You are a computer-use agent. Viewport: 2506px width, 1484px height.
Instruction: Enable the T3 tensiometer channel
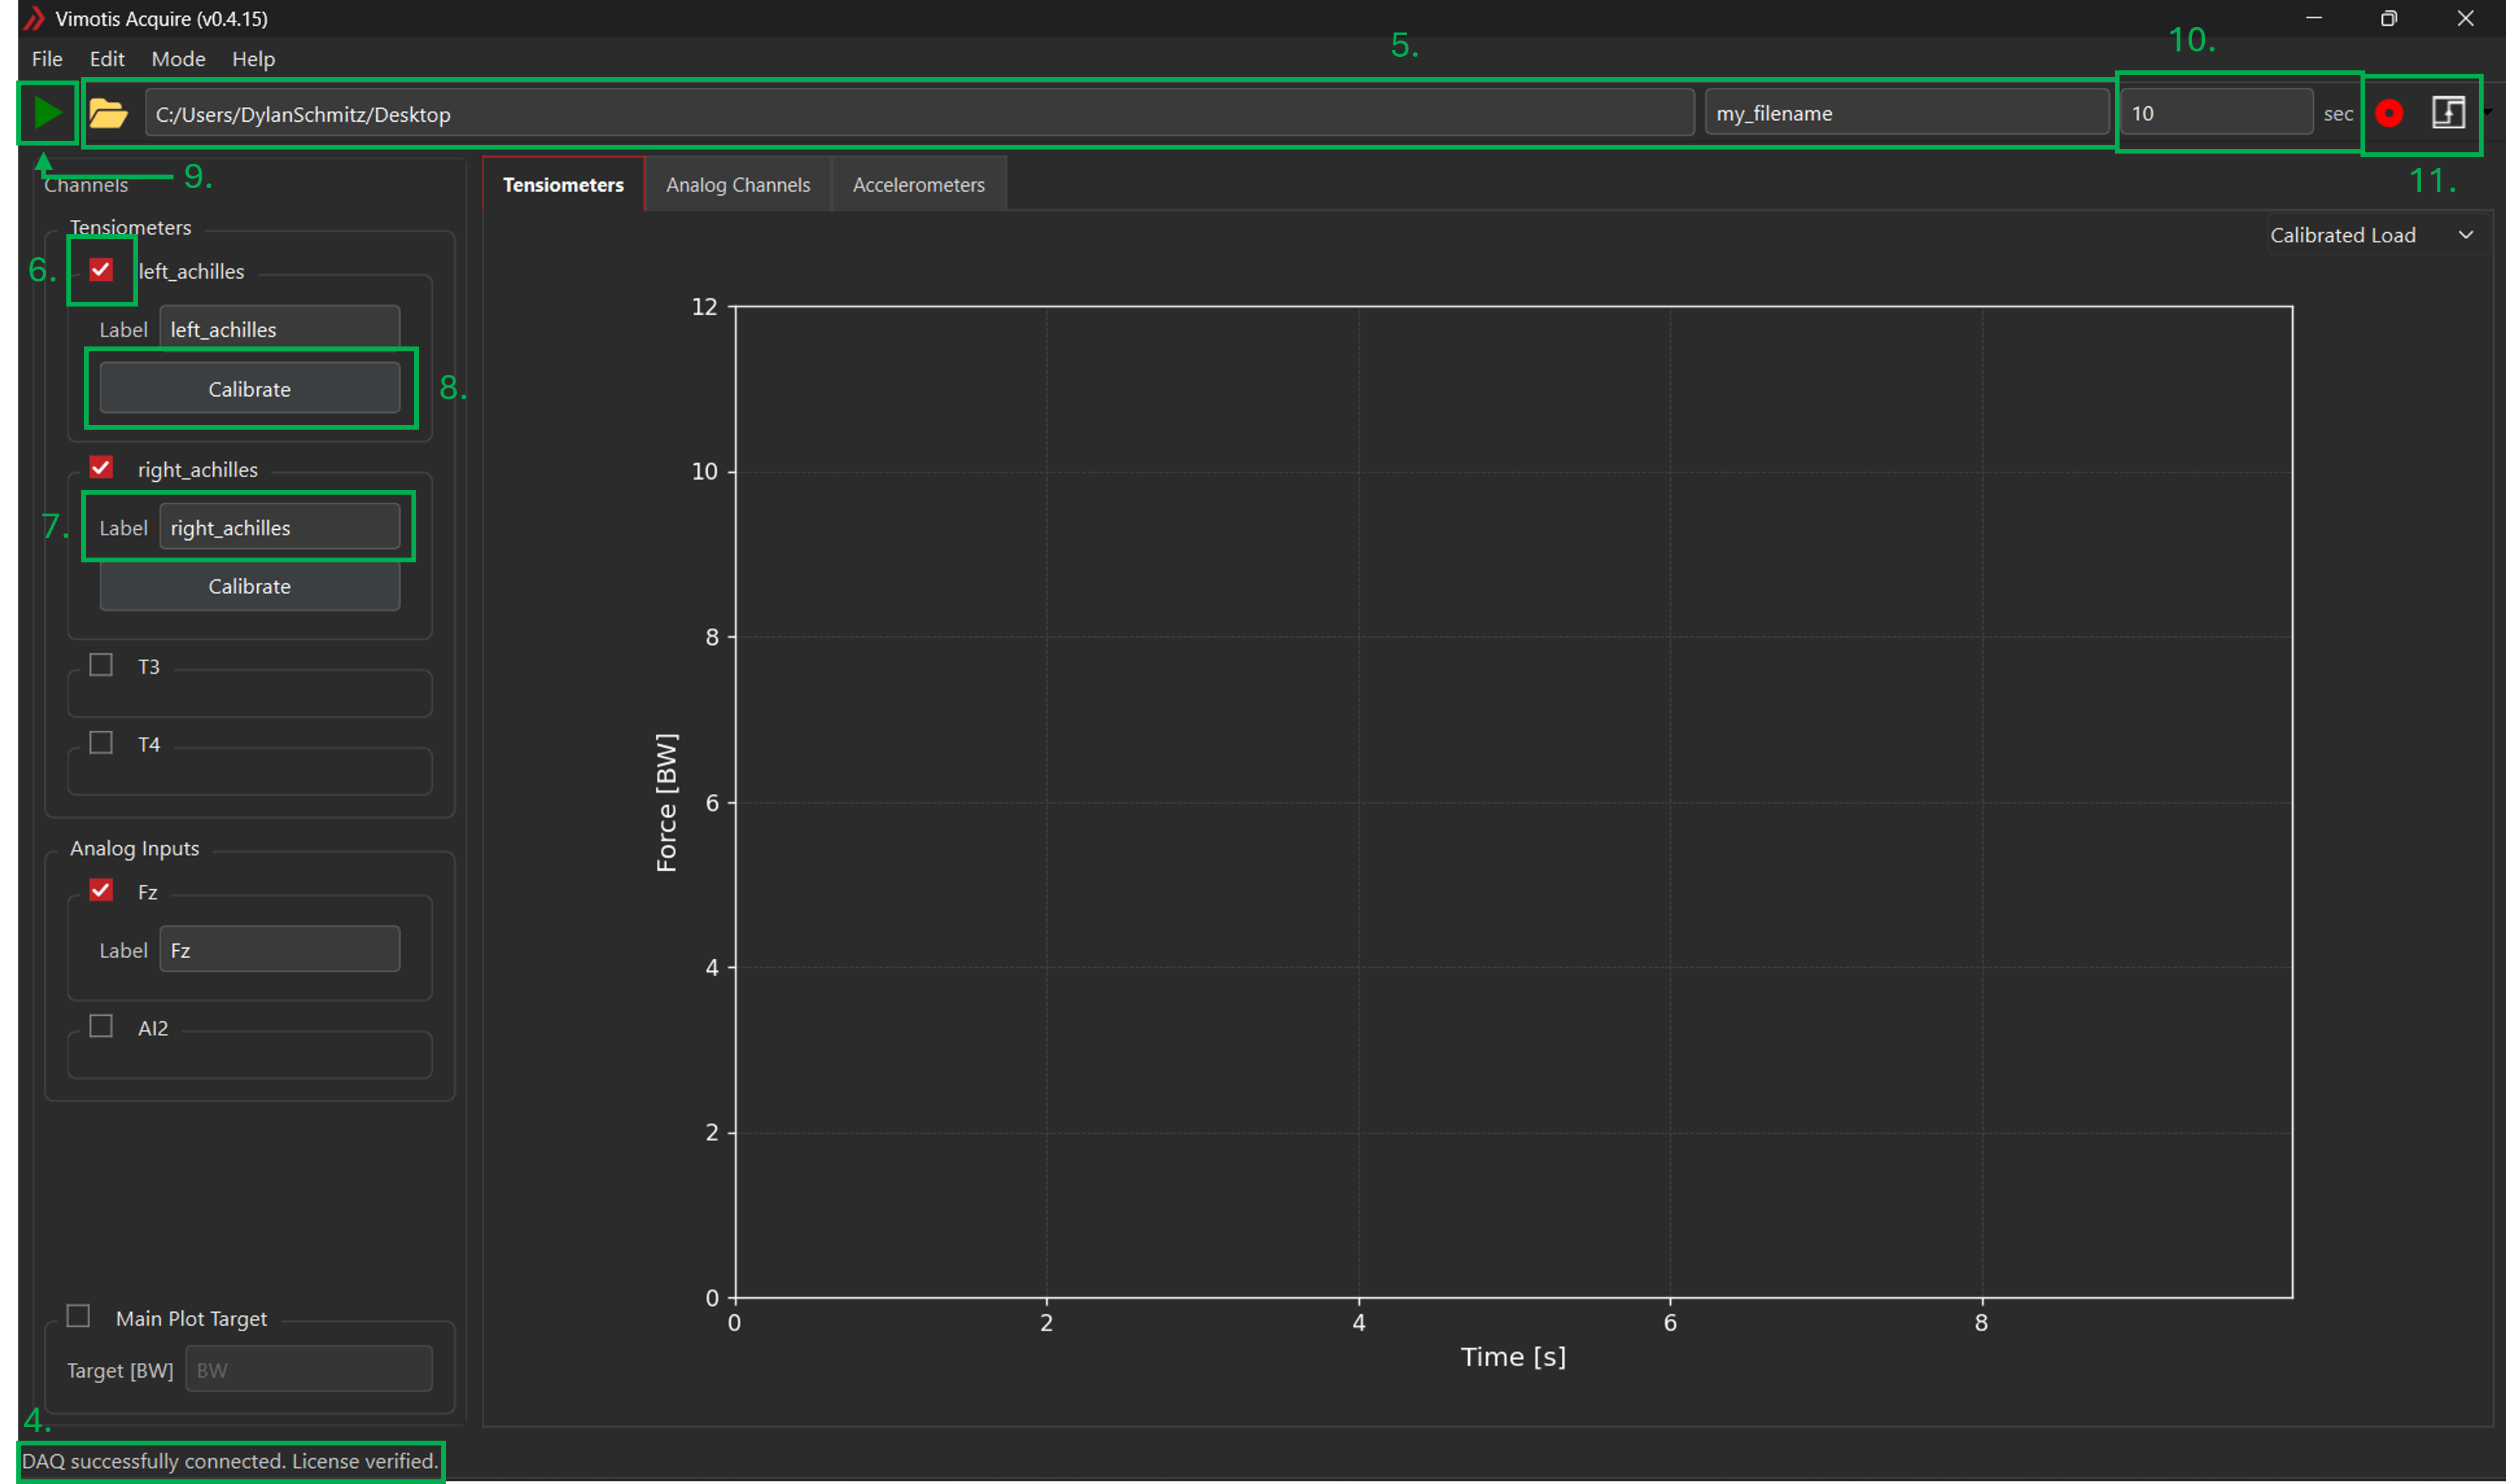101,665
